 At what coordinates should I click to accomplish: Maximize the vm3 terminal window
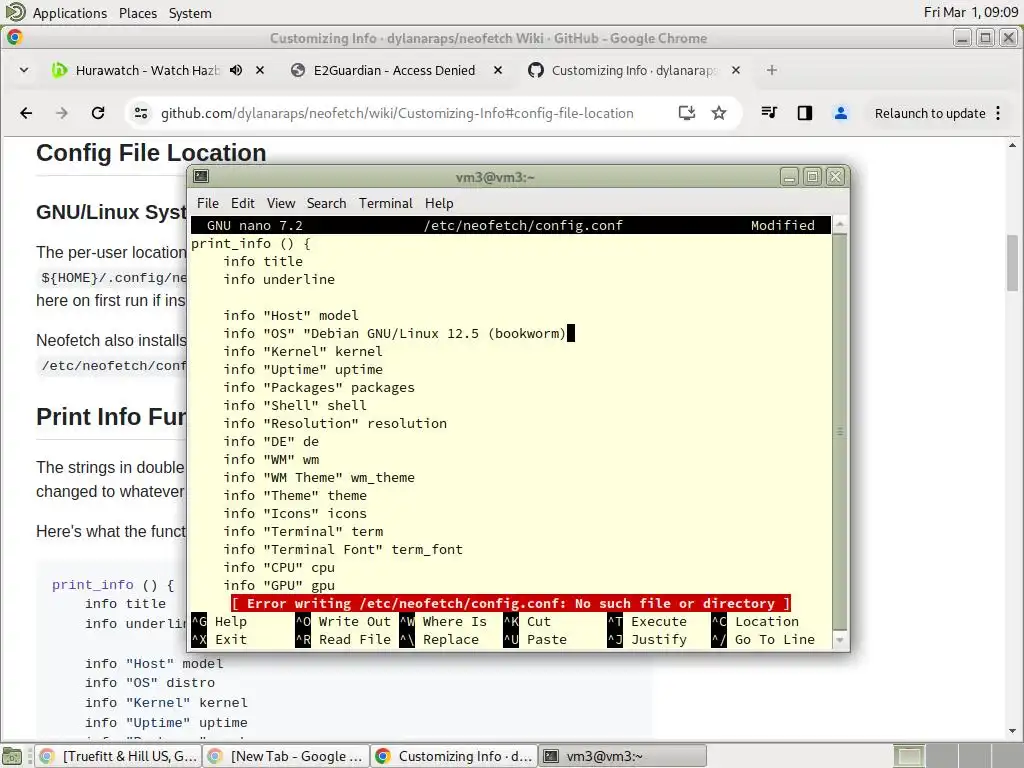[x=812, y=176]
